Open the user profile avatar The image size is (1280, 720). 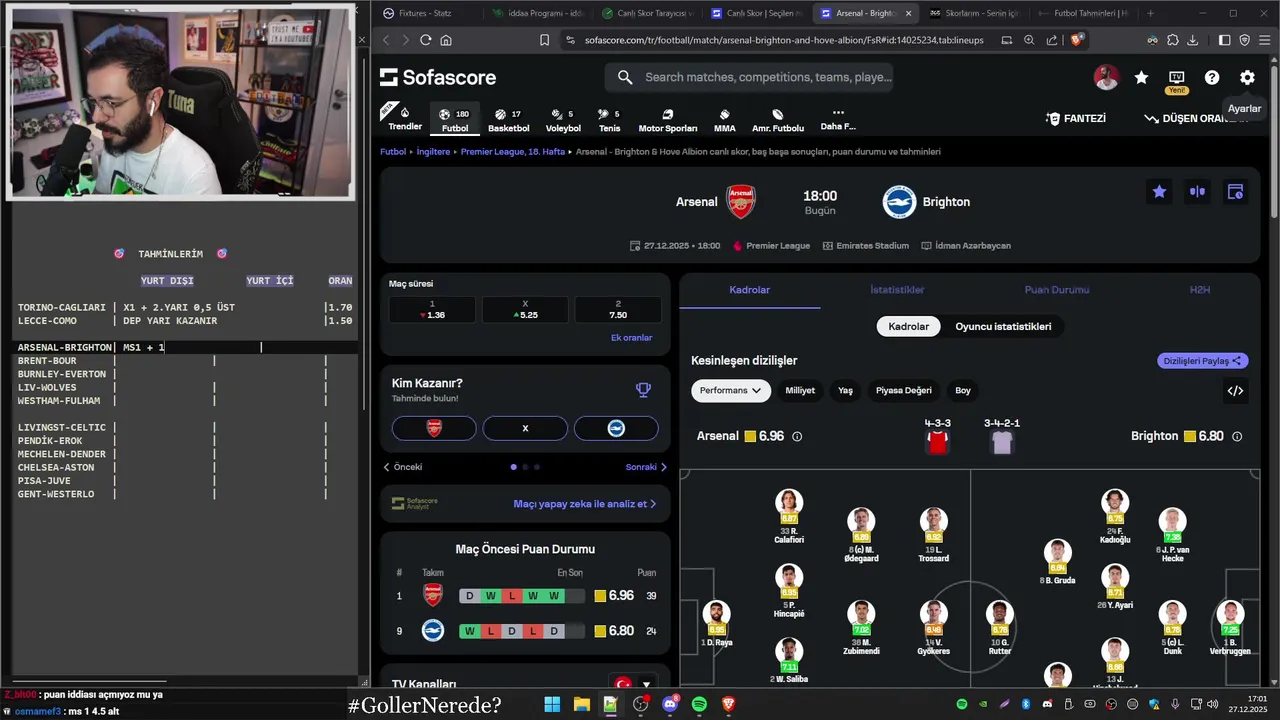pyautogui.click(x=1106, y=78)
